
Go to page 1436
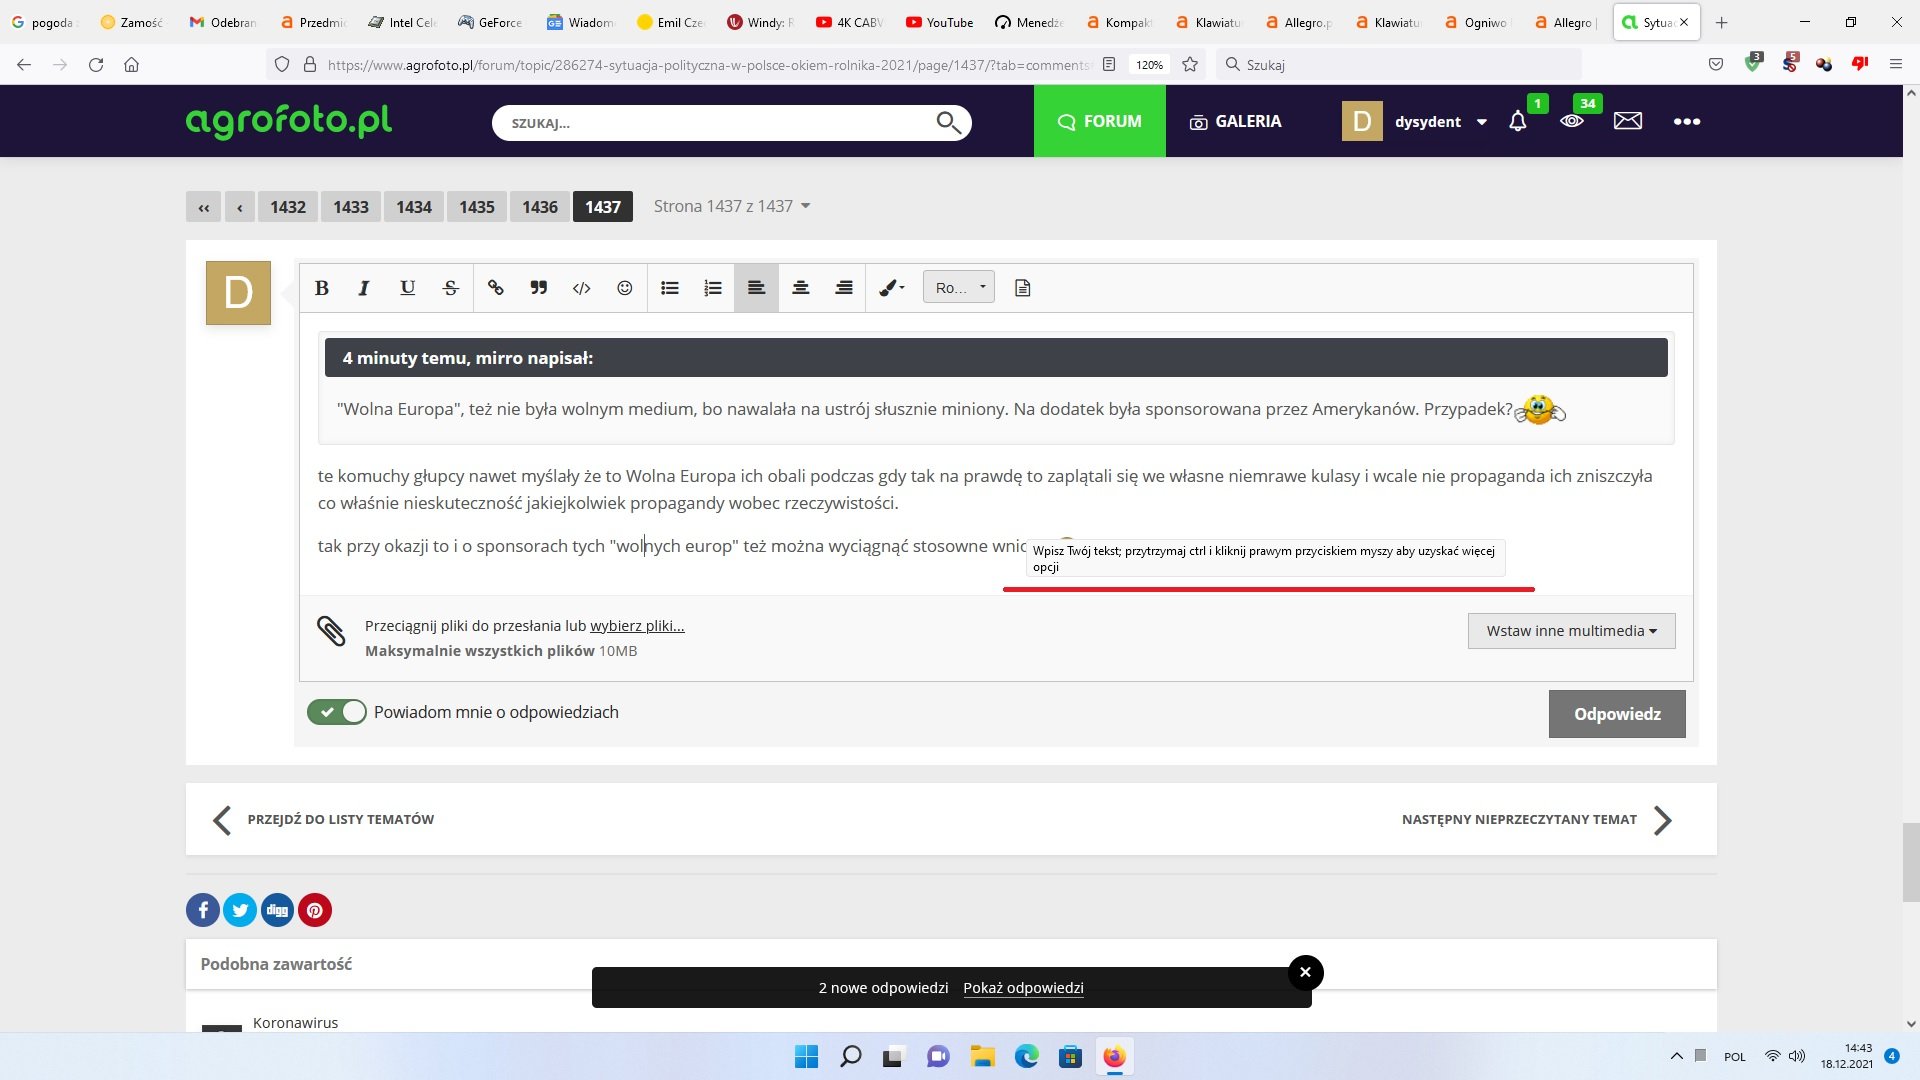pos(540,207)
